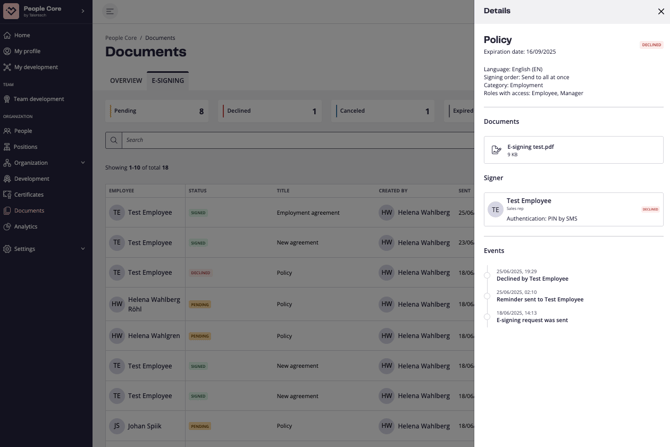Expand the Organization sidebar menu
The height and width of the screenshot is (447, 670).
click(45, 163)
